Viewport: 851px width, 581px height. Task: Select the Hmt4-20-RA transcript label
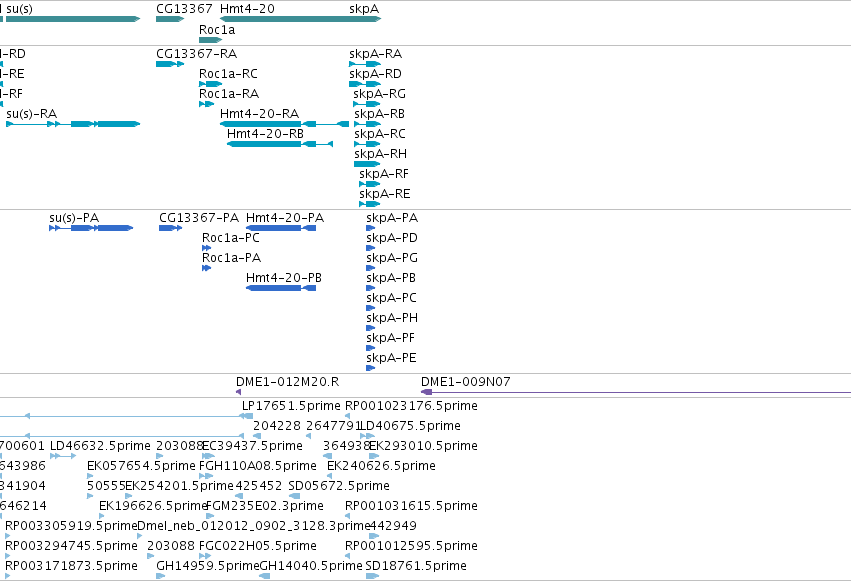click(x=259, y=114)
